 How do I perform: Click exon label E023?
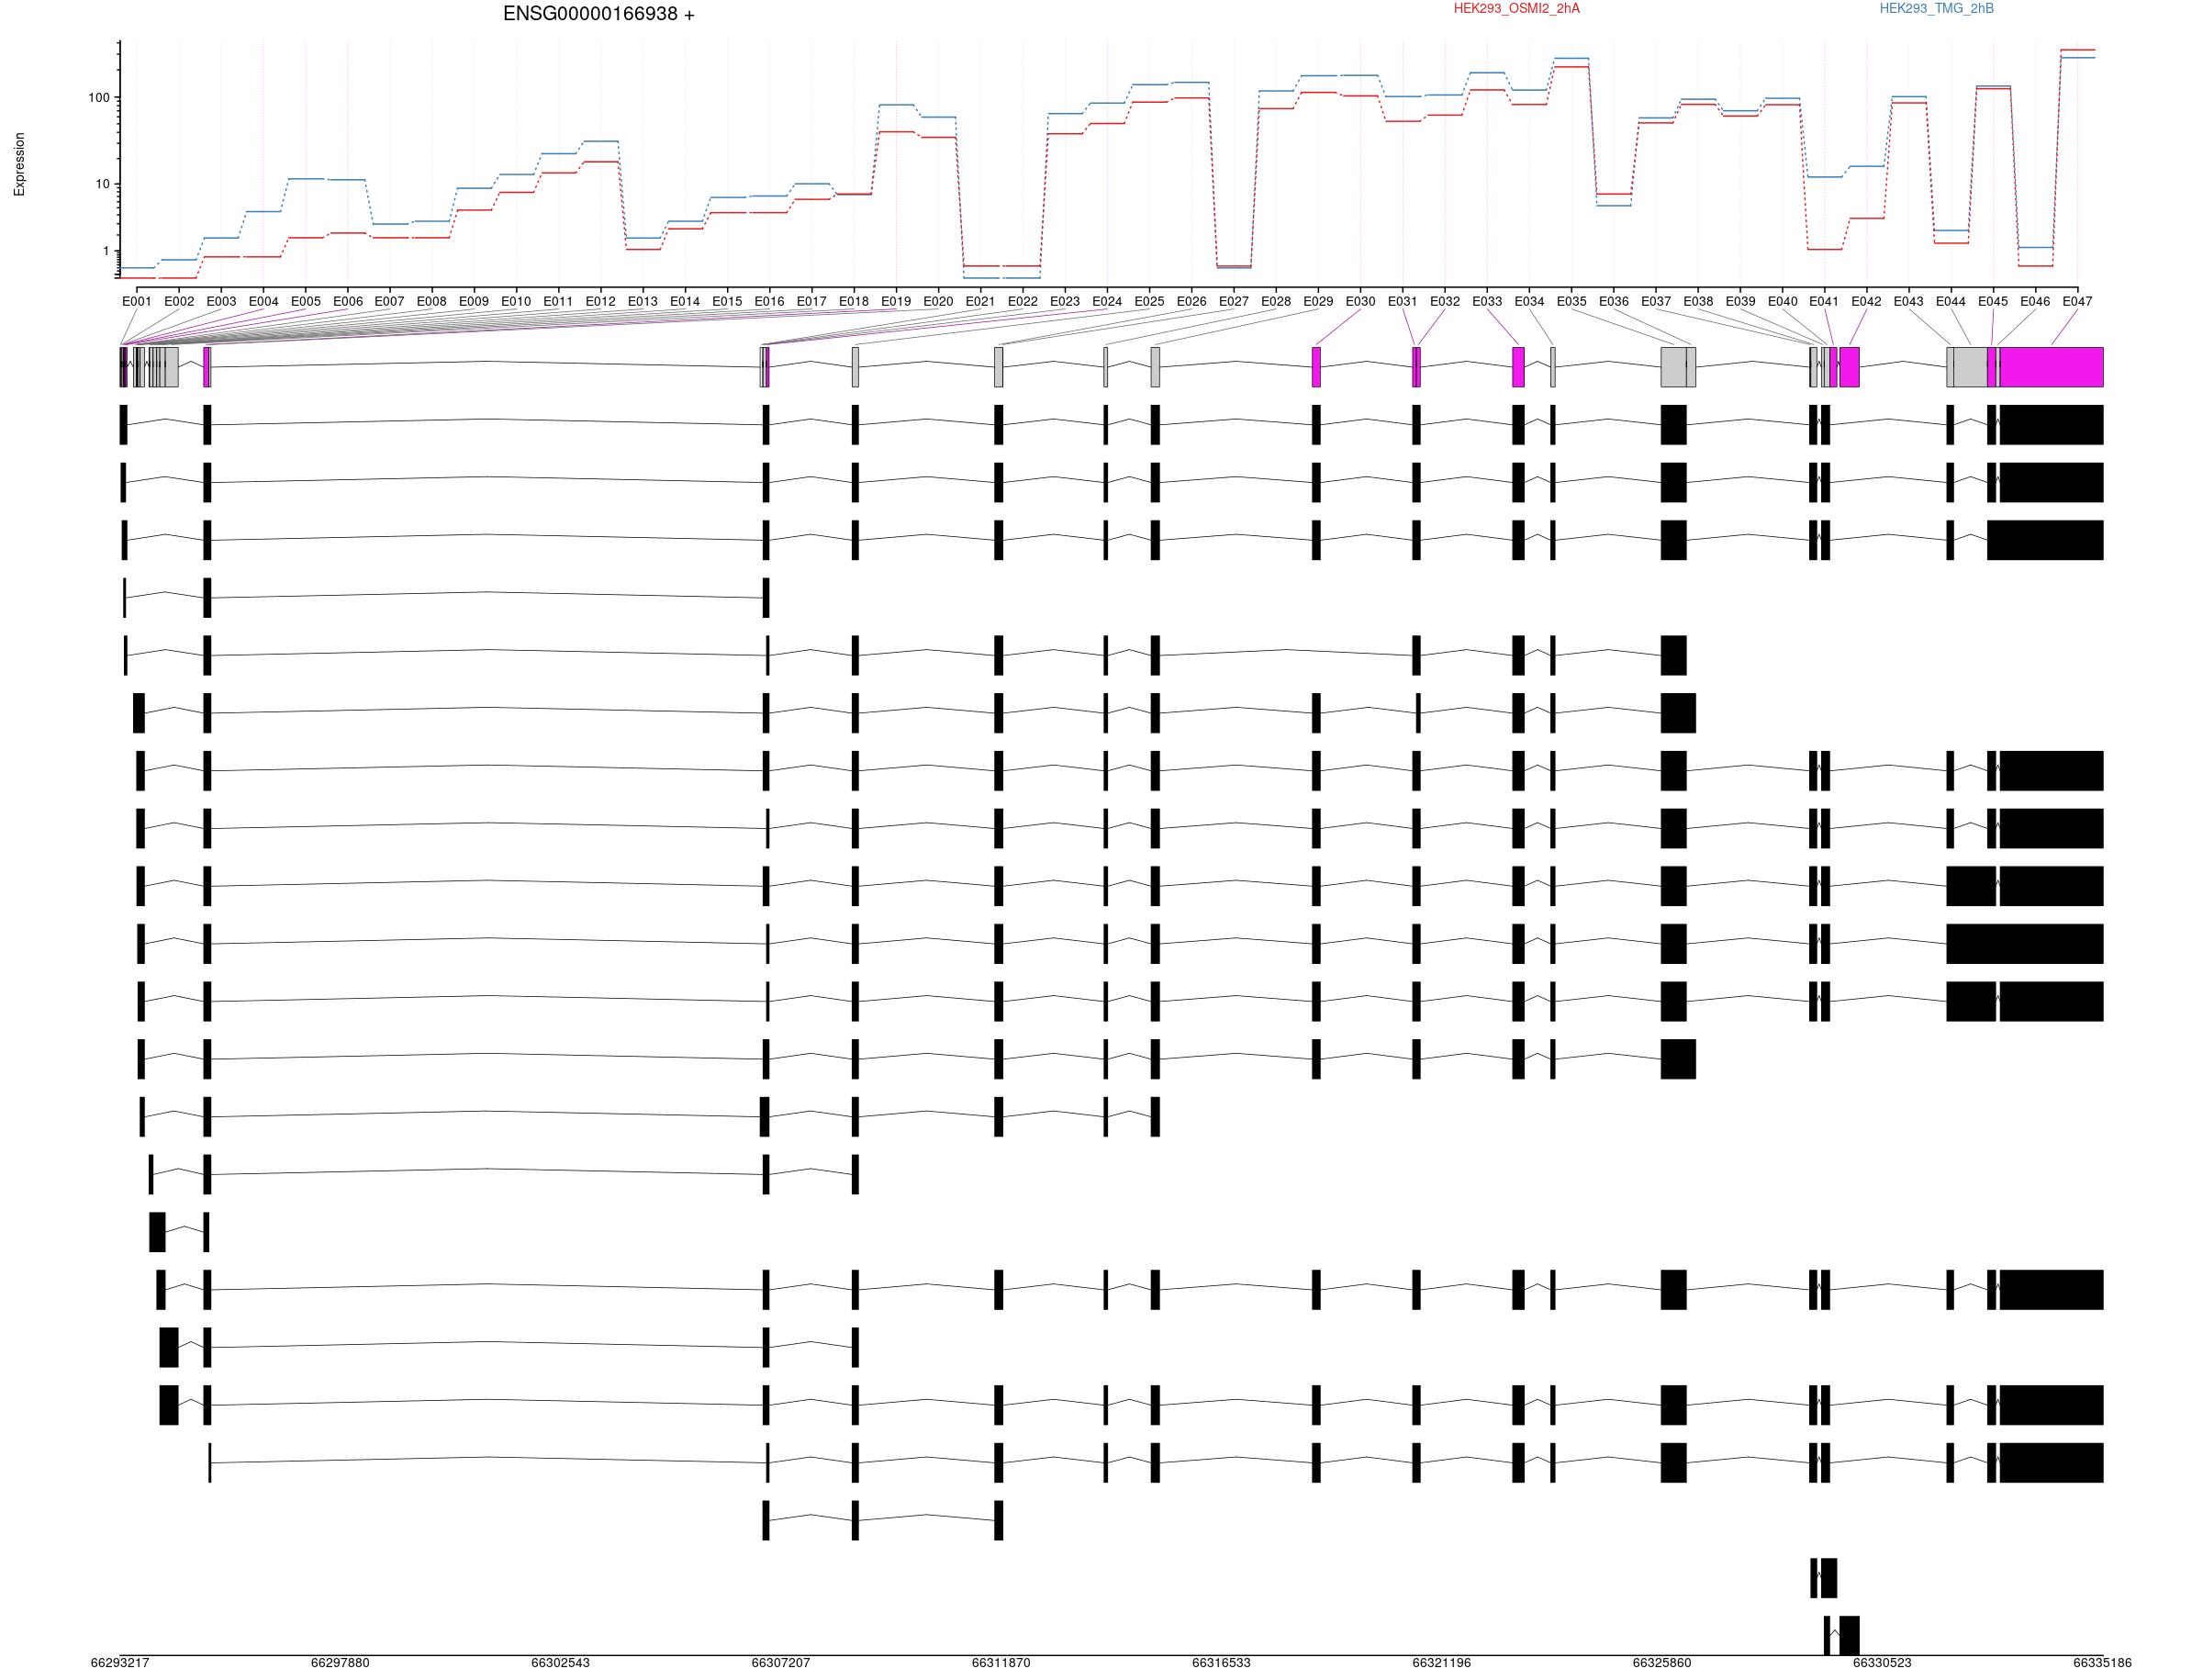pyautogui.click(x=1065, y=301)
